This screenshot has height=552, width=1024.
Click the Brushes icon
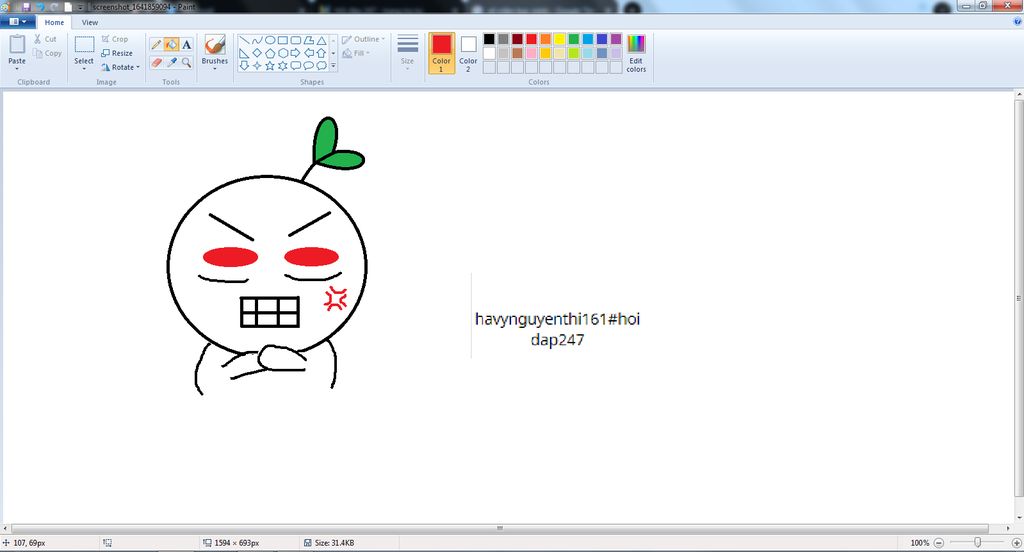click(215, 45)
